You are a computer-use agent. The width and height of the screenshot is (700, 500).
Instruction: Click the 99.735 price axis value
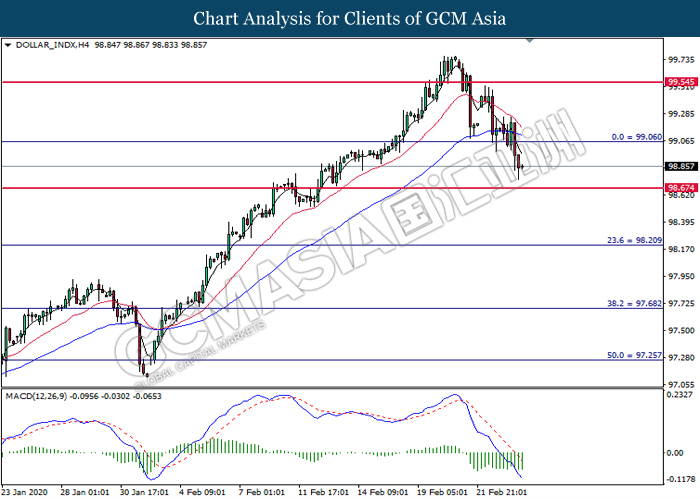[681, 60]
